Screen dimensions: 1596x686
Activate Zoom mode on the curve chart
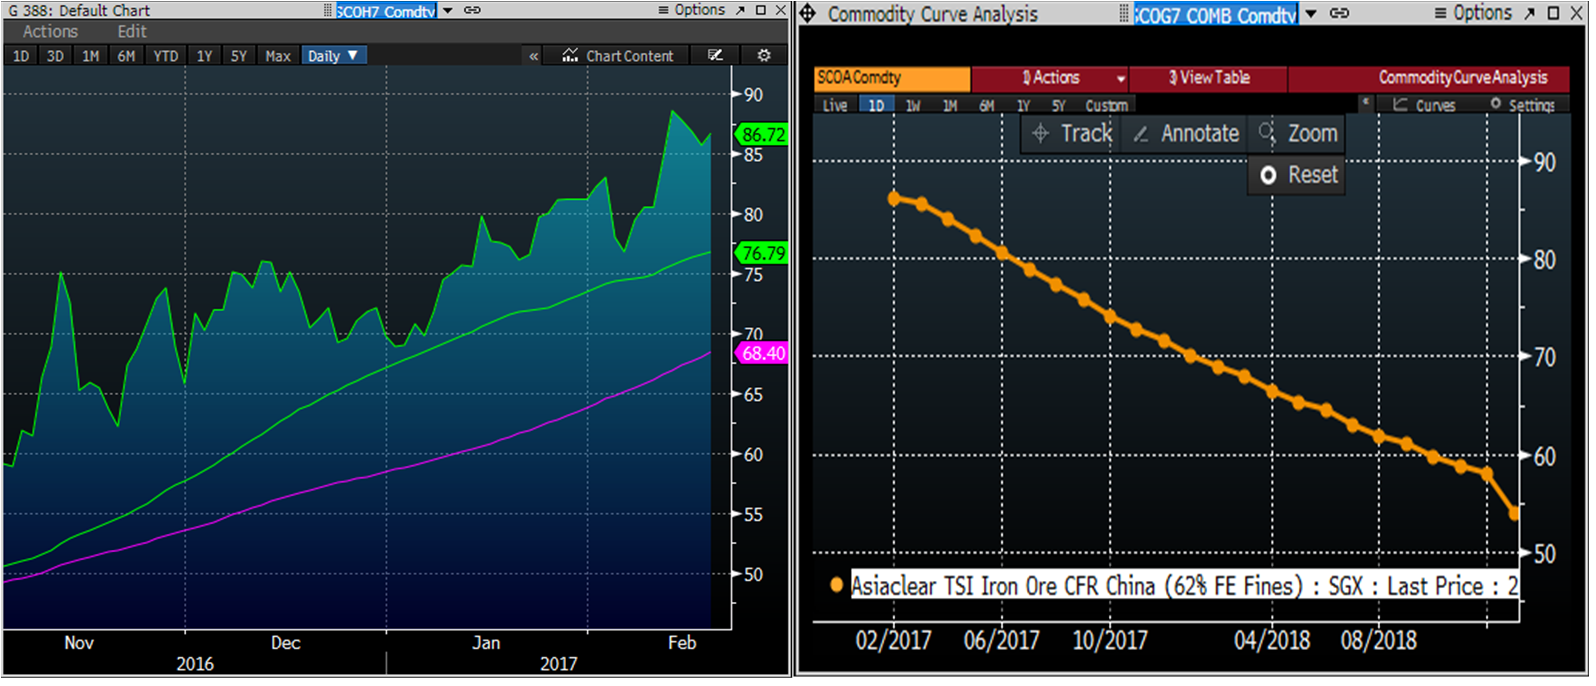pos(1299,133)
